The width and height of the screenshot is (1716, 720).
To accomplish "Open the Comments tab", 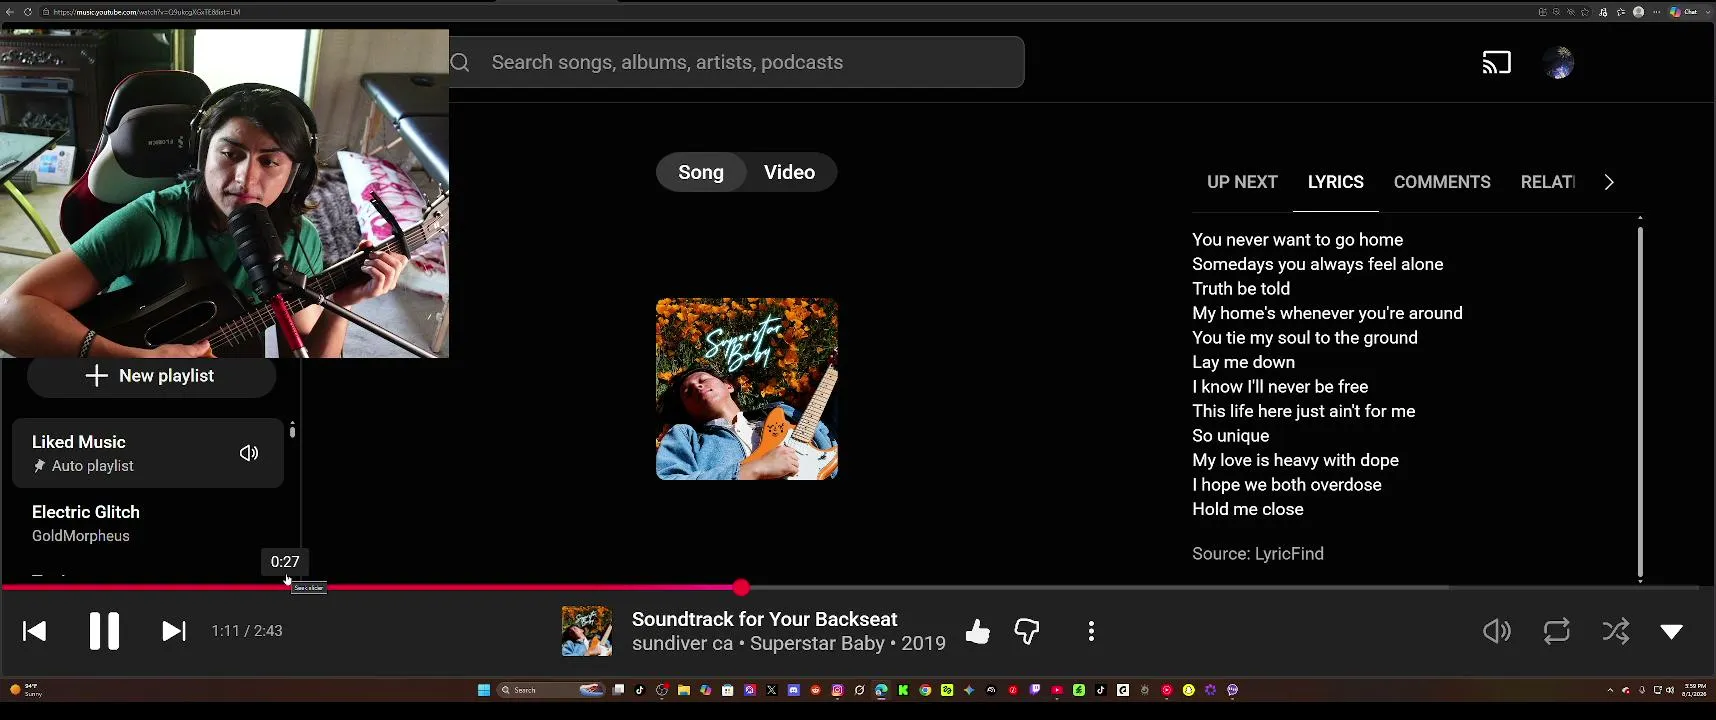I will coord(1442,182).
